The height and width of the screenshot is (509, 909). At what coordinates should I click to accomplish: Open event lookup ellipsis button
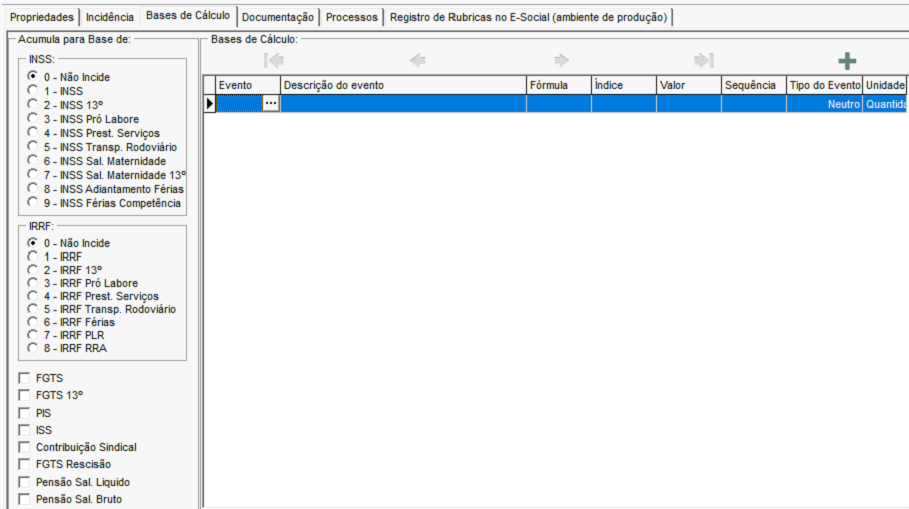271,103
